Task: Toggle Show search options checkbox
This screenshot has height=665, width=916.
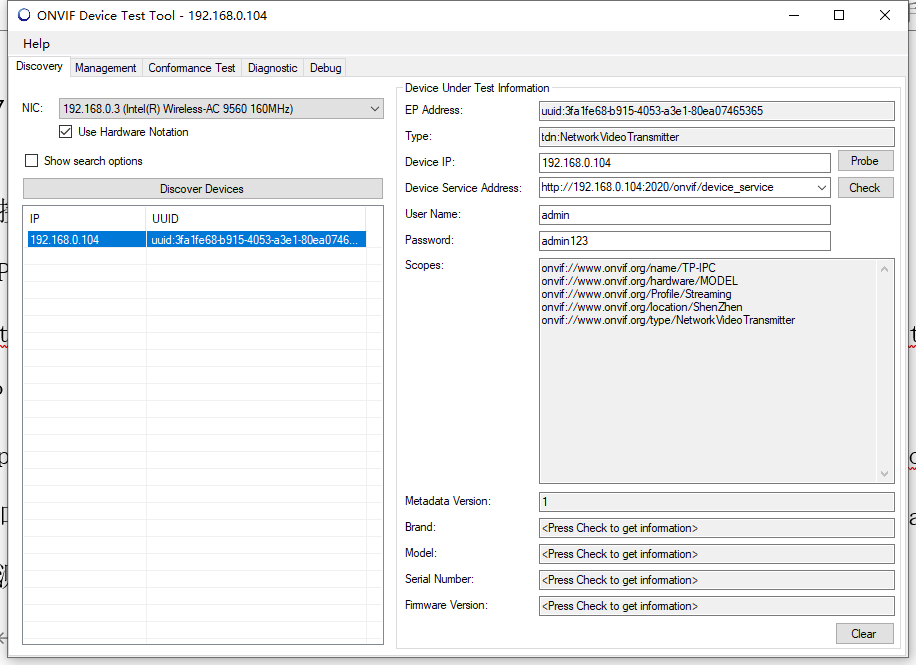Action: click(x=32, y=161)
